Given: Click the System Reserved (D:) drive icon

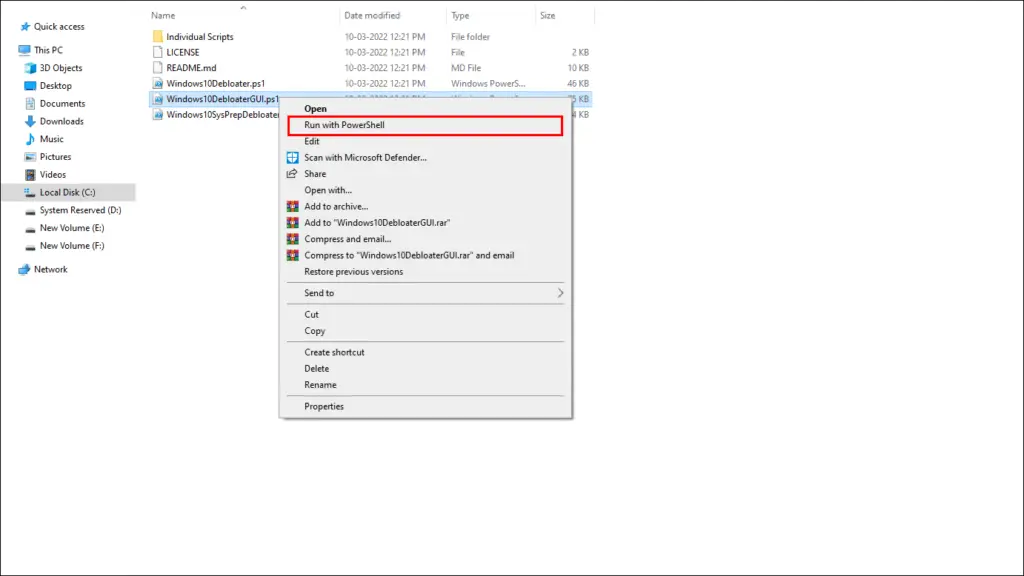Looking at the screenshot, I should 30,211.
